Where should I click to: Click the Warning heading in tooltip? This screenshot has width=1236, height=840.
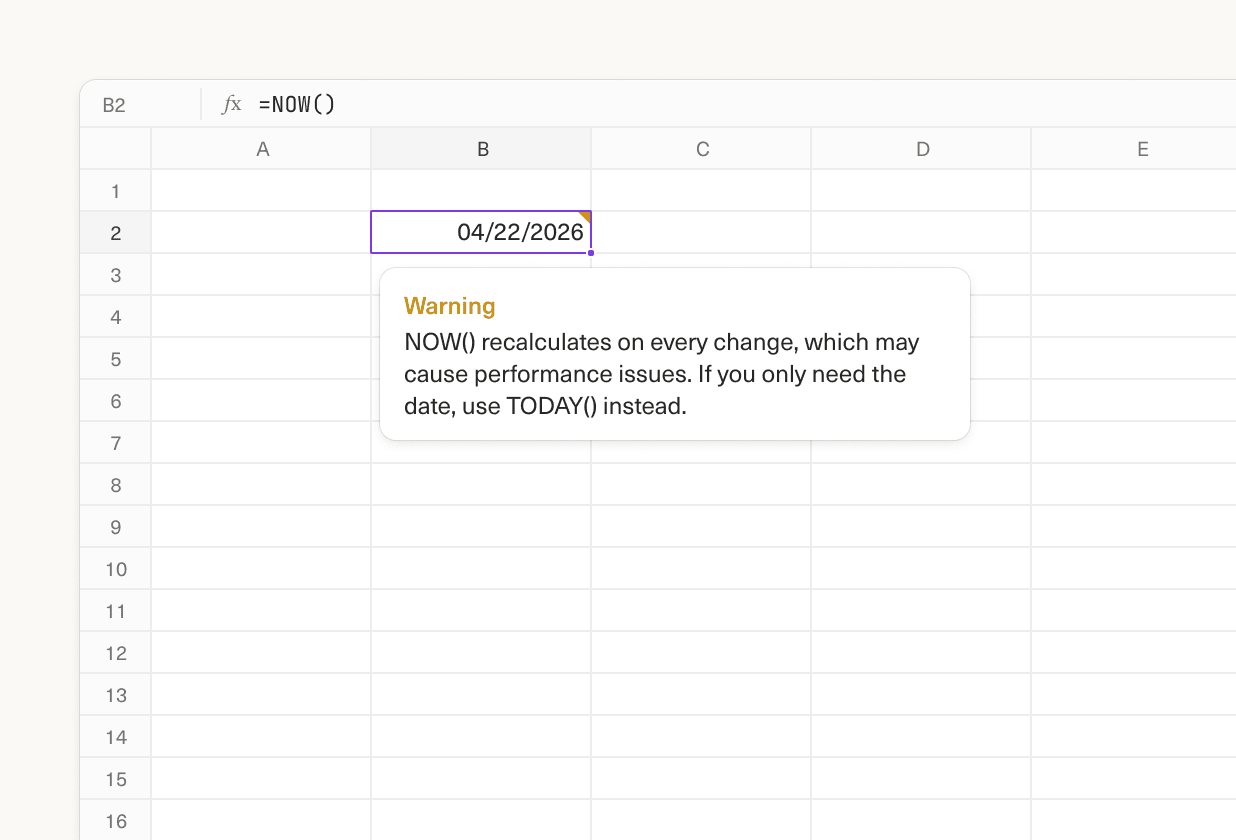click(450, 306)
